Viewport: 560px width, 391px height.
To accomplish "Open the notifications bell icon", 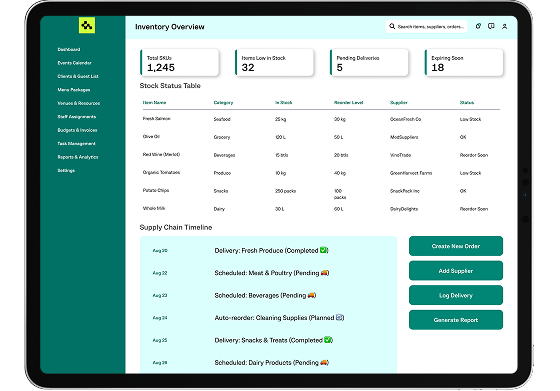I will click(x=478, y=26).
